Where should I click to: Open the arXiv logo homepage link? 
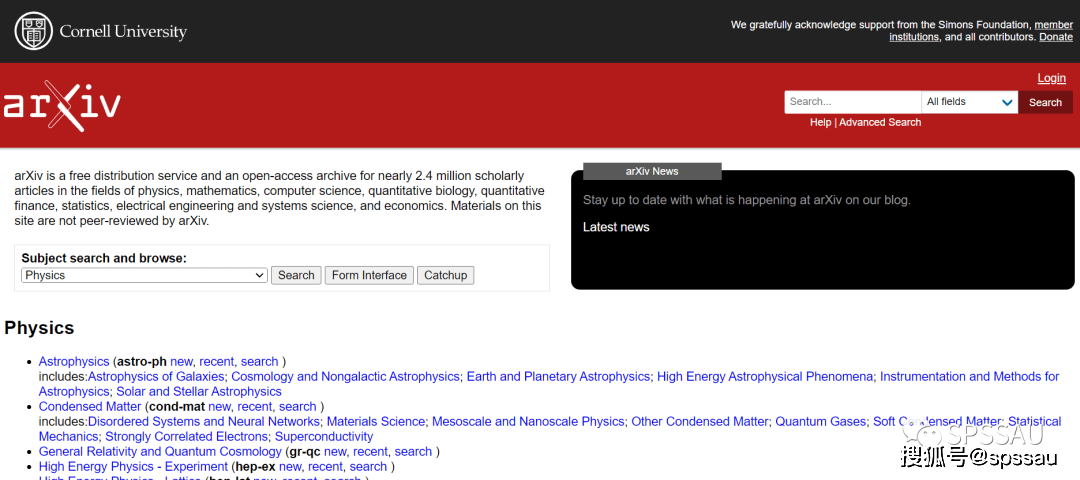(62, 106)
